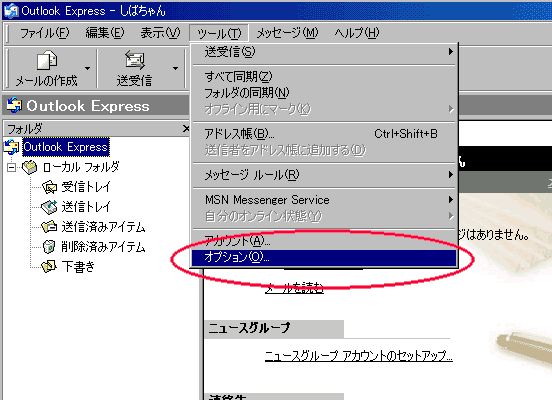Open the 受信トレイ folder

click(x=86, y=187)
